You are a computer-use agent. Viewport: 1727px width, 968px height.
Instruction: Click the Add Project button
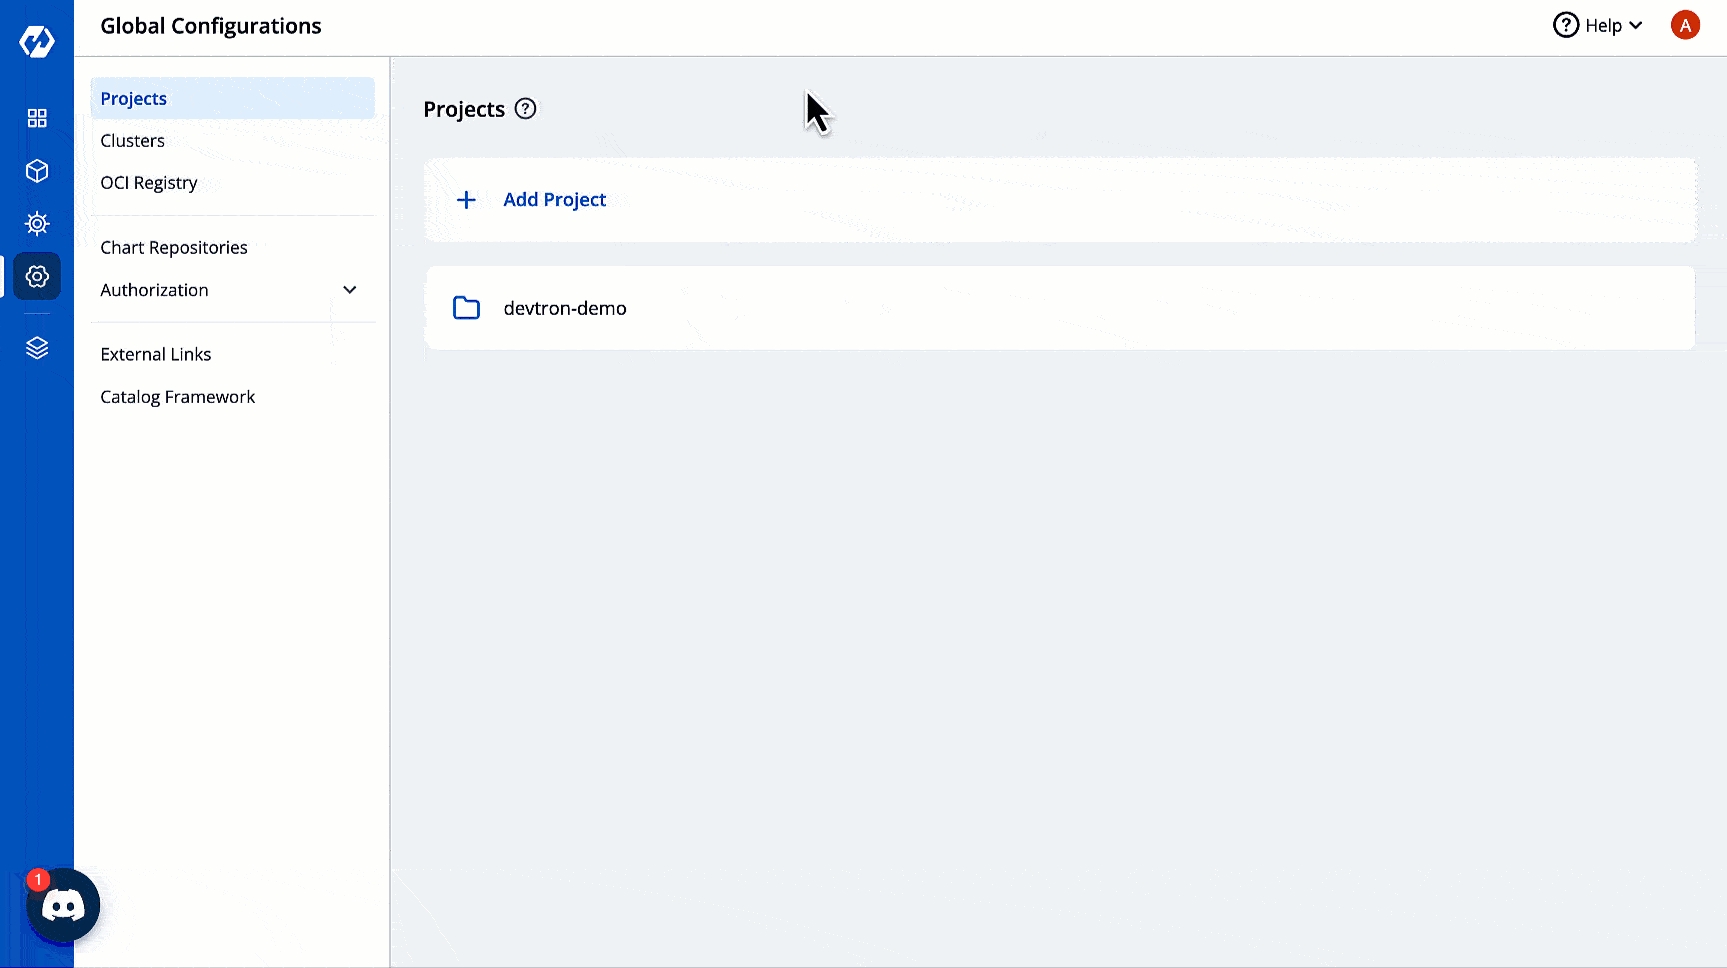tap(554, 200)
